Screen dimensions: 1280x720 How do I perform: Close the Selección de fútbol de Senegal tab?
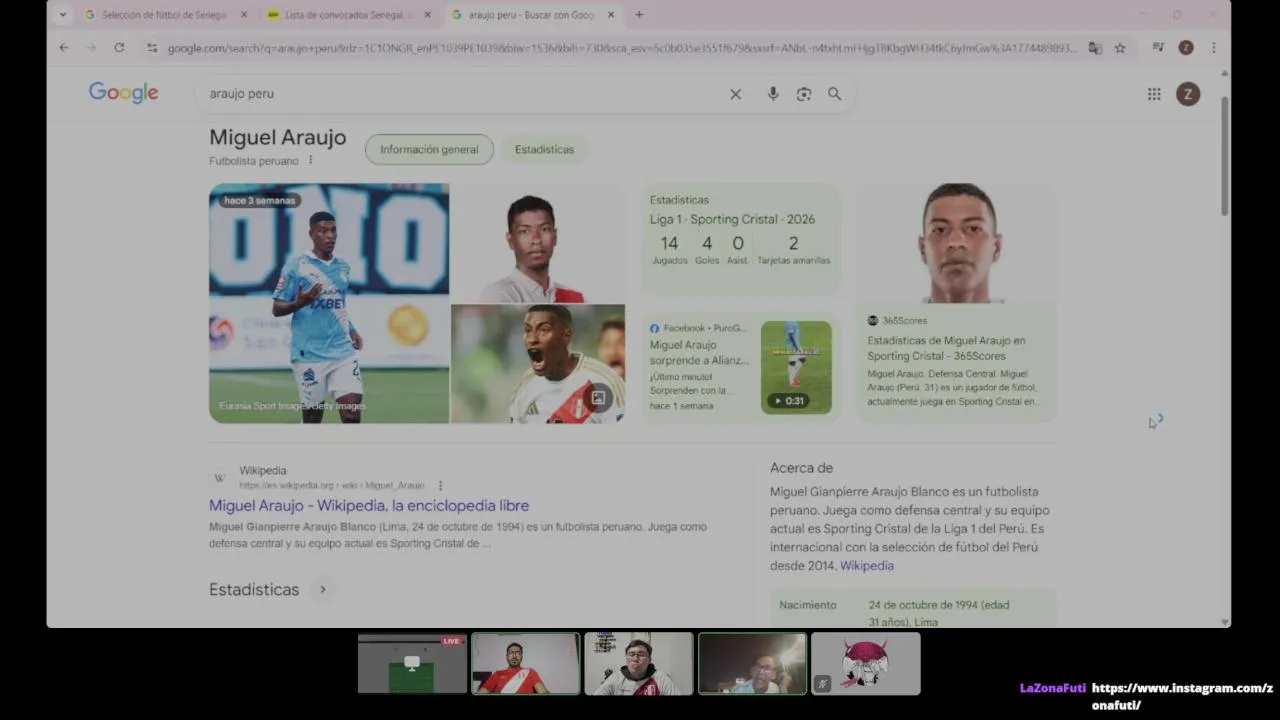[244, 15]
